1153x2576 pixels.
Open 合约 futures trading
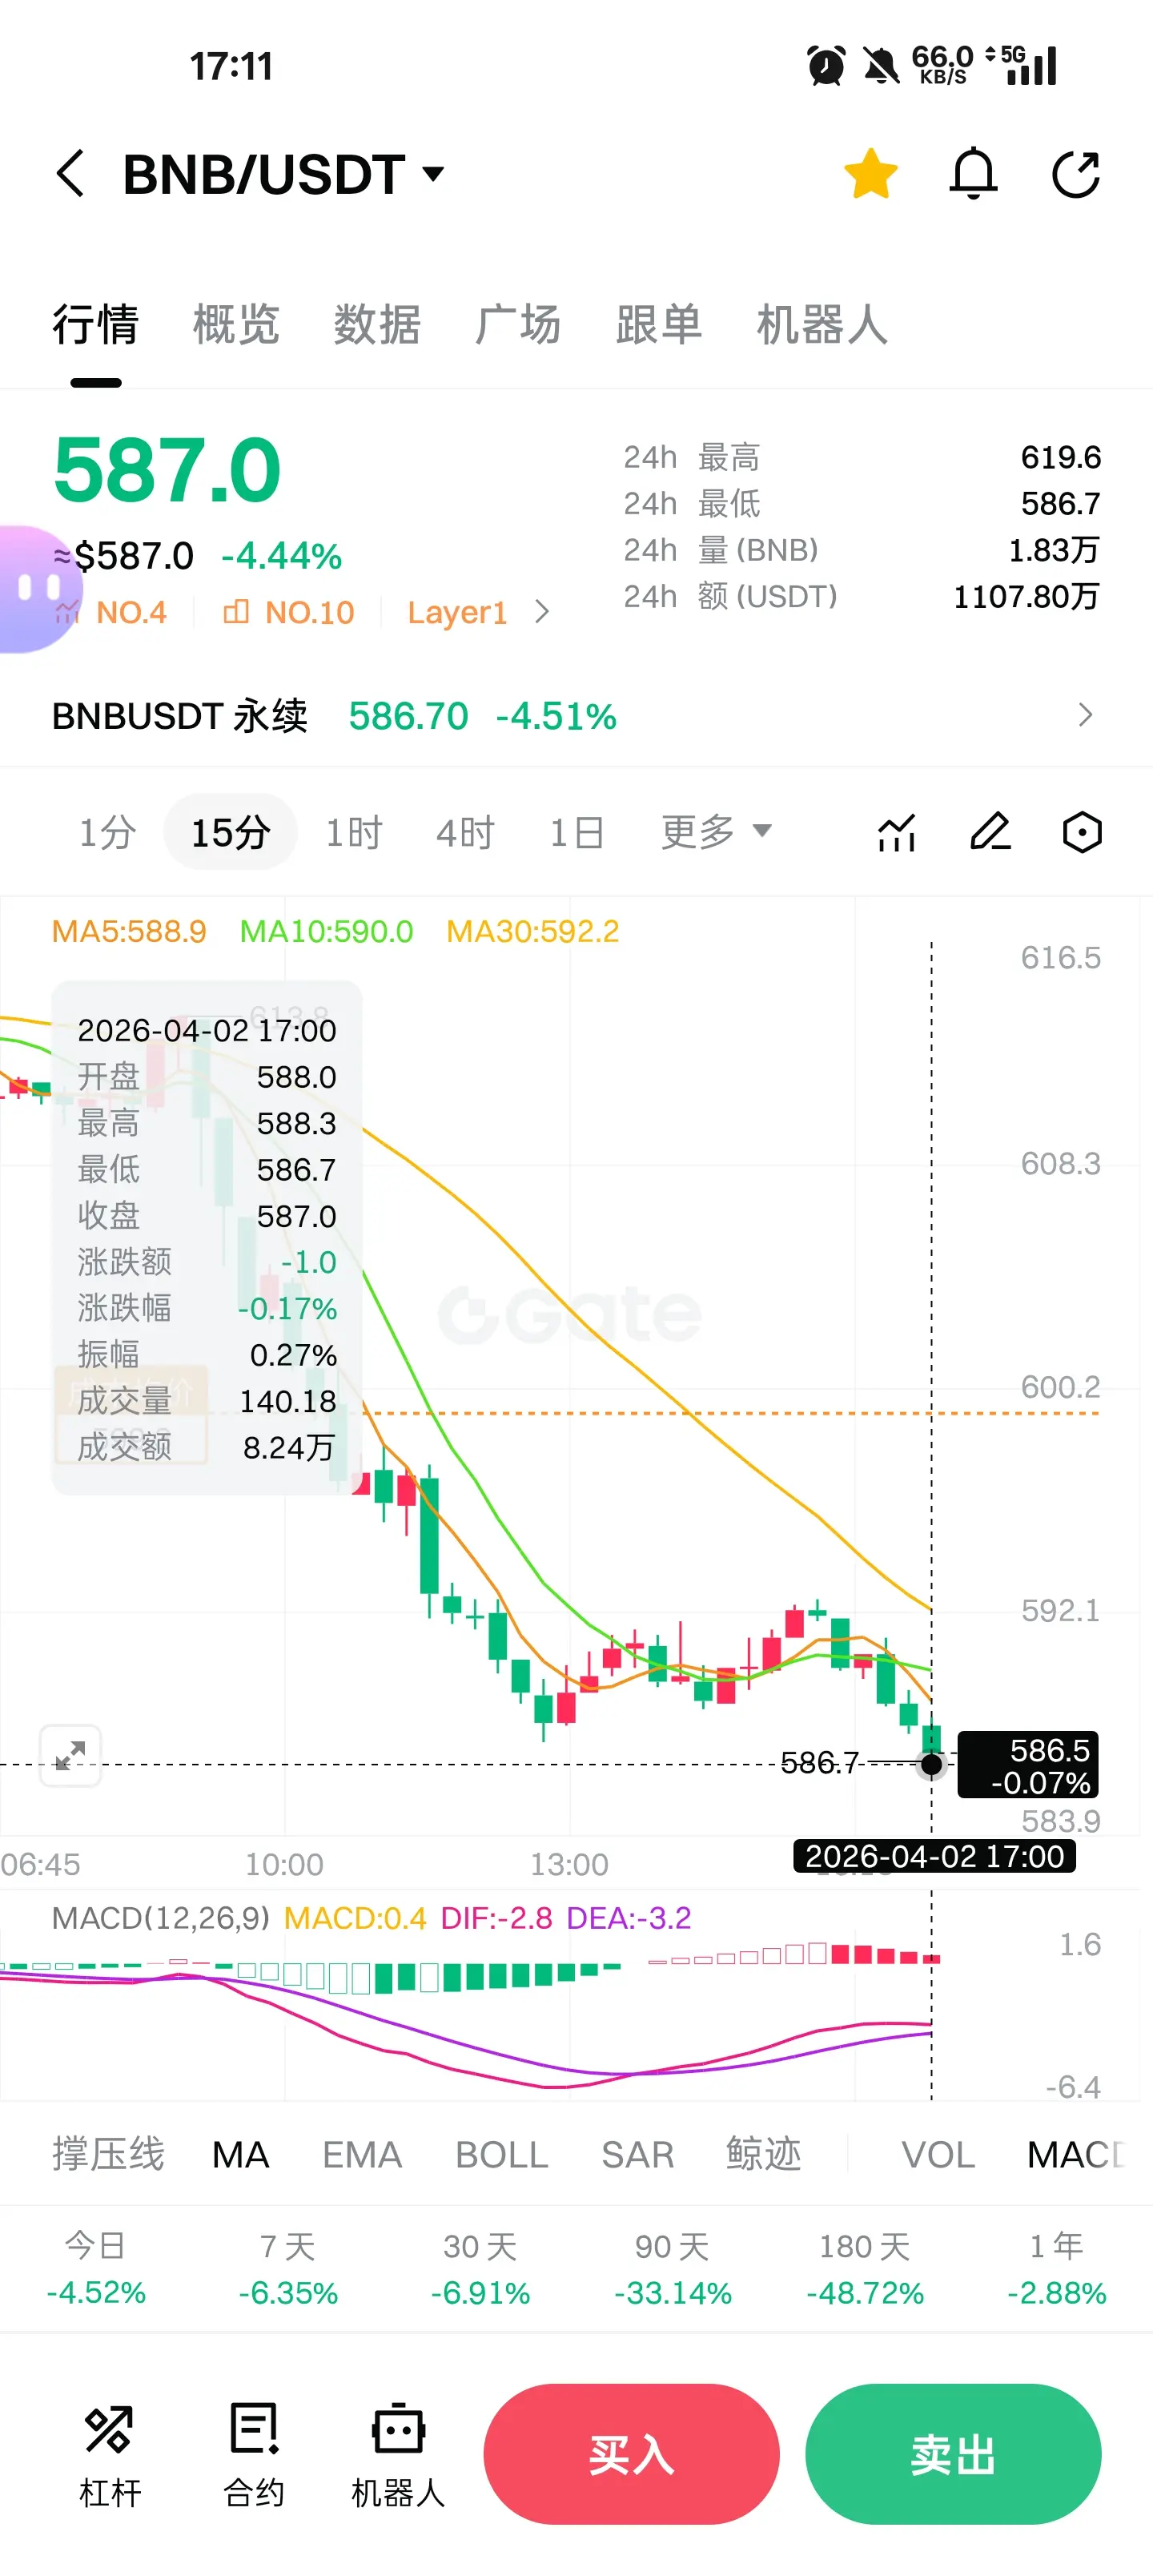click(254, 2455)
